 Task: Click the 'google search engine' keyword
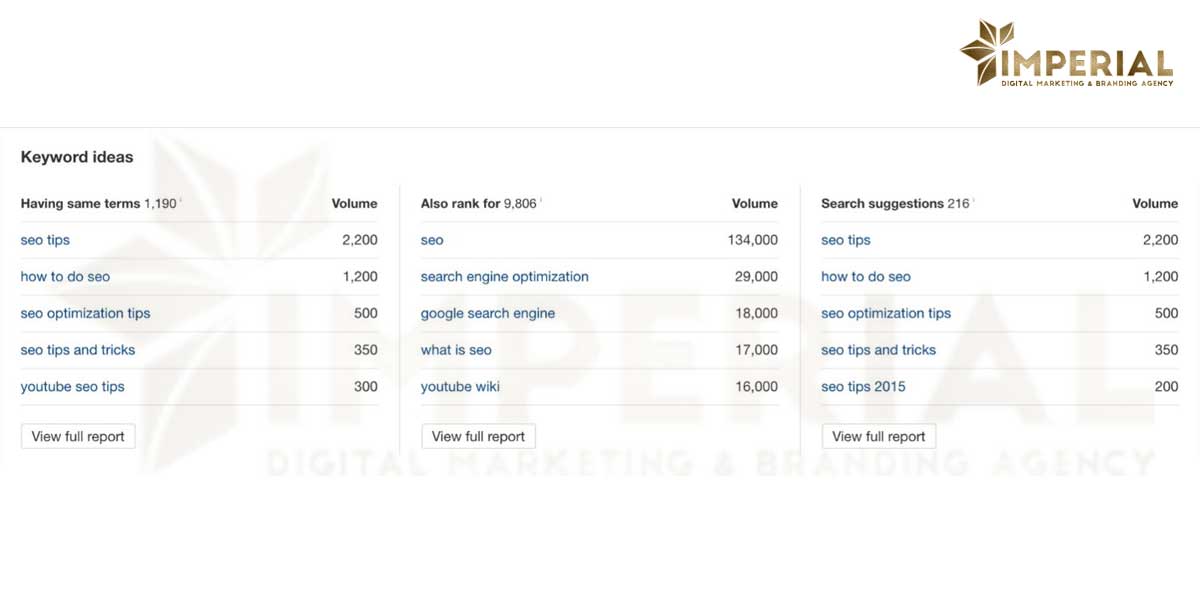[x=487, y=313]
